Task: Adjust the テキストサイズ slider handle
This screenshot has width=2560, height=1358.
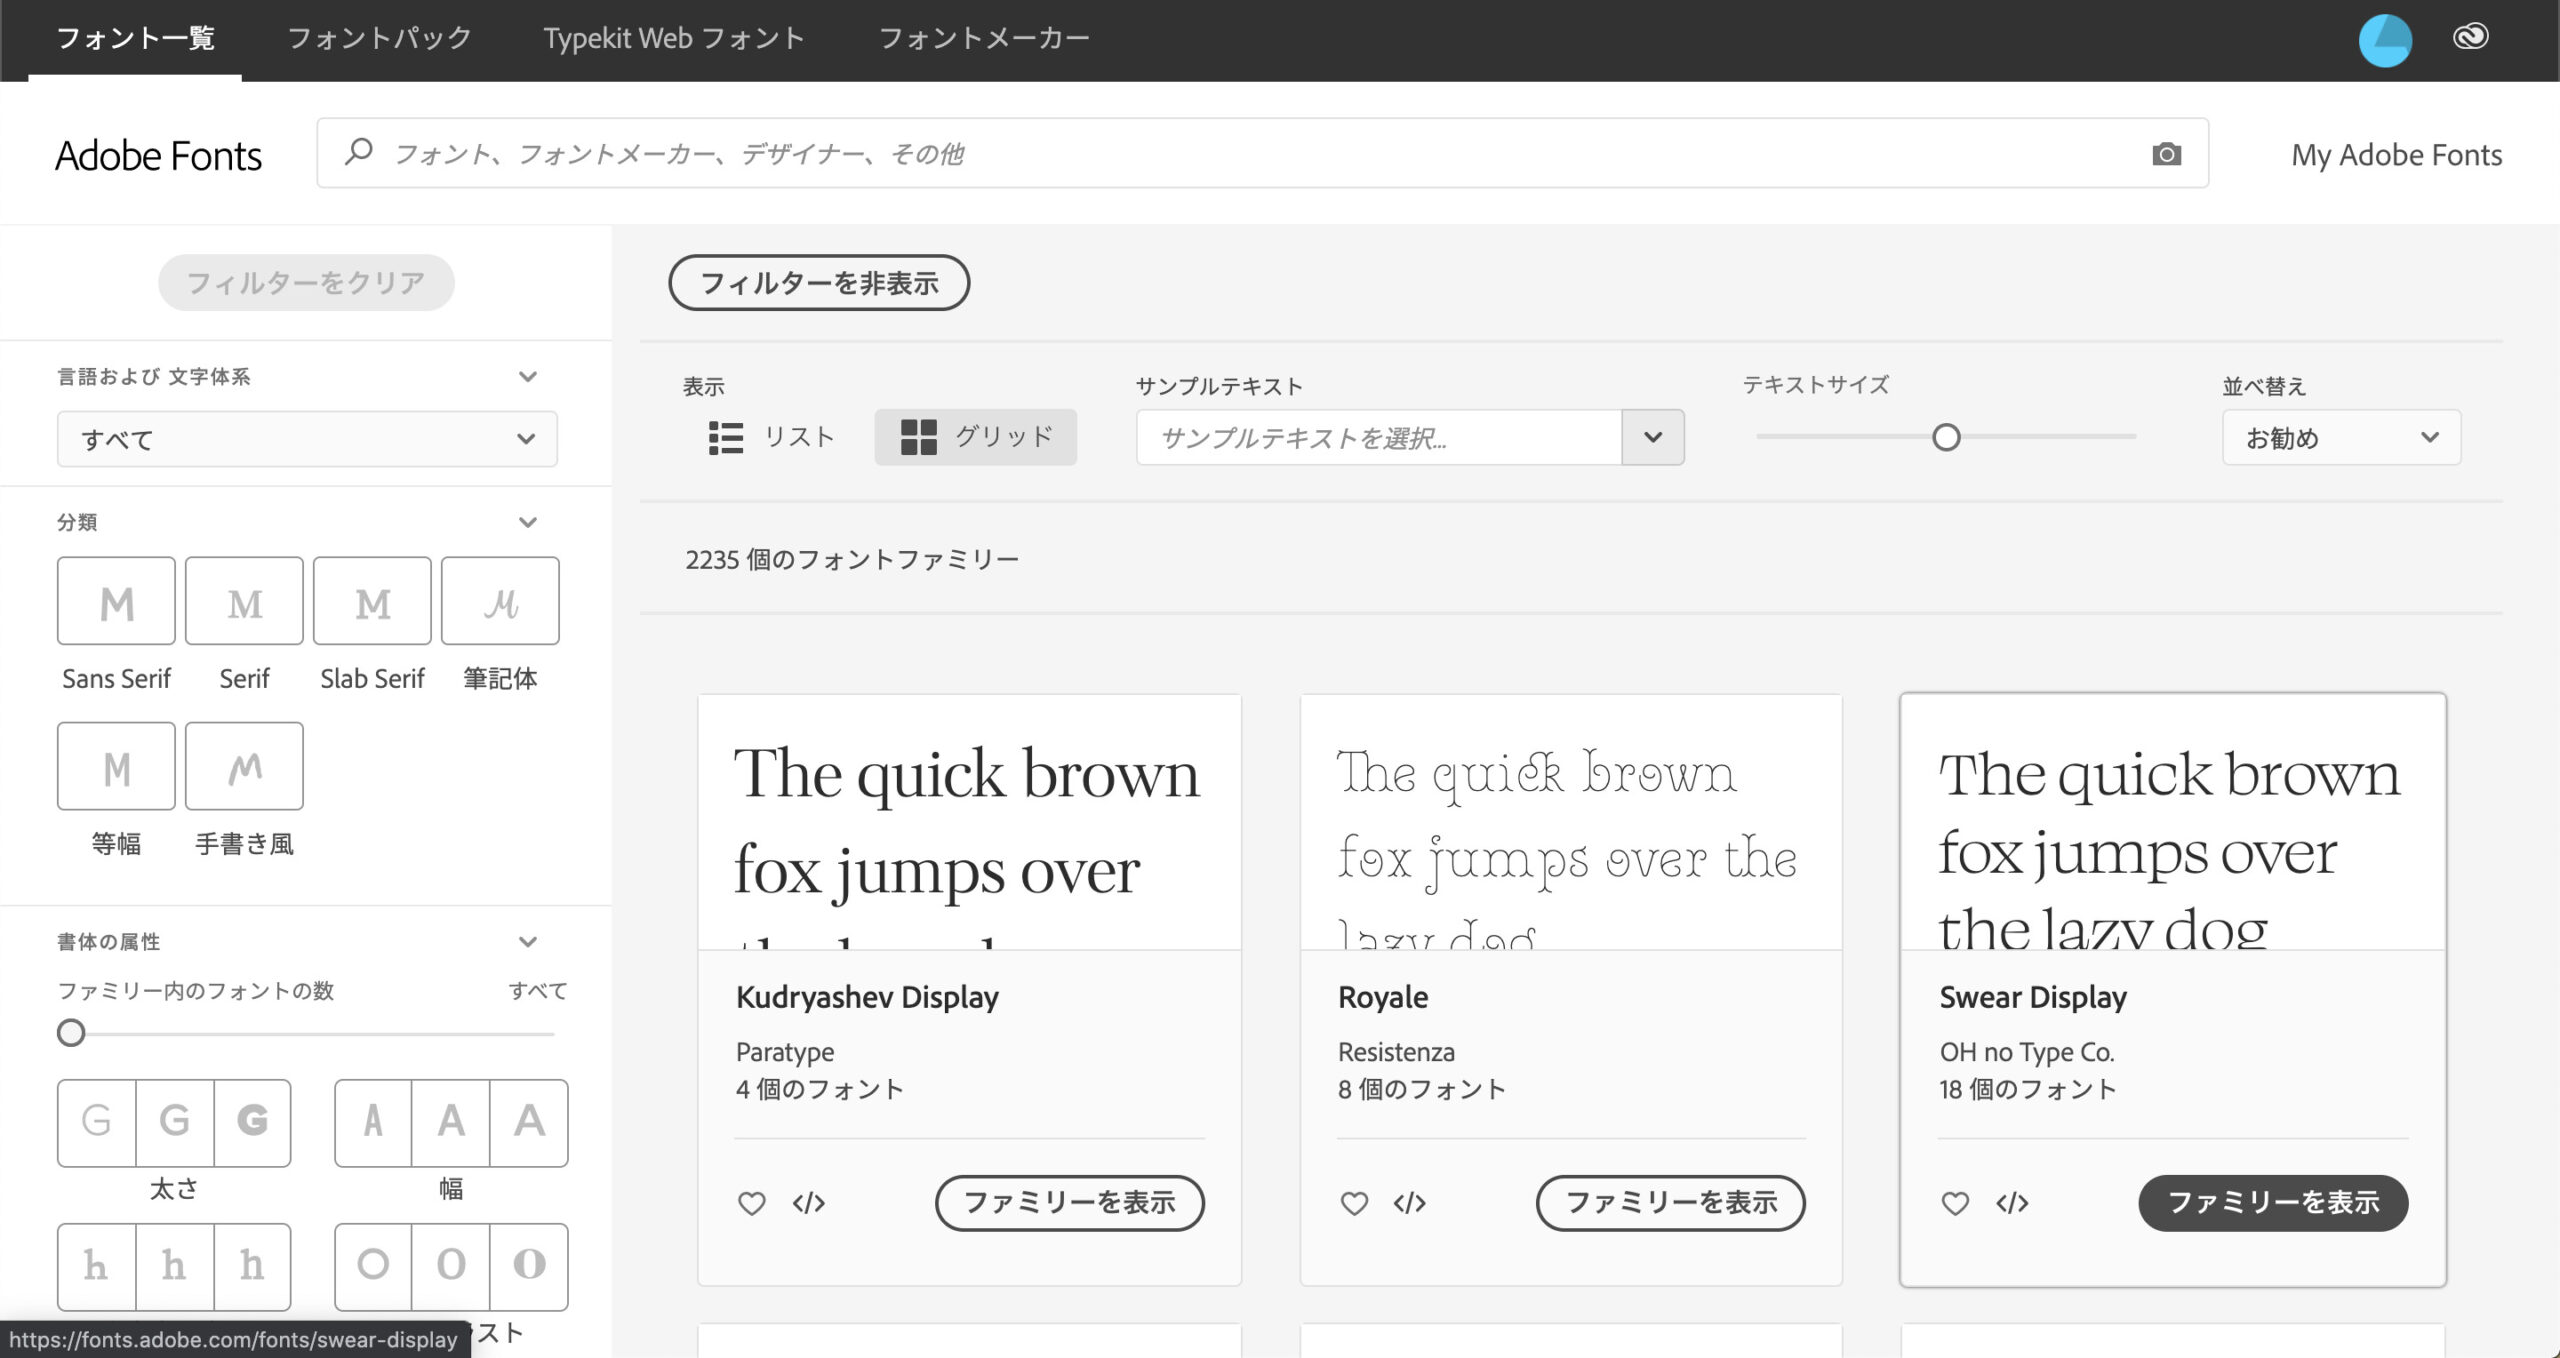Action: click(x=1946, y=438)
